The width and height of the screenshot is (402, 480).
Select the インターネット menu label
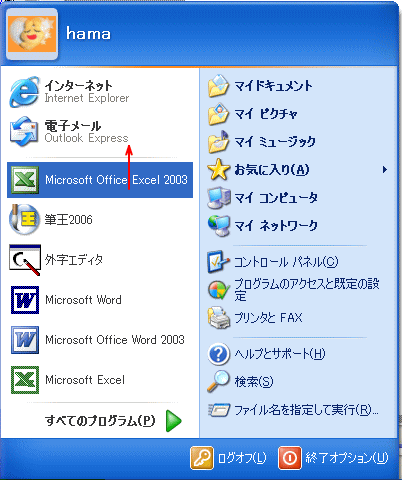[79, 85]
